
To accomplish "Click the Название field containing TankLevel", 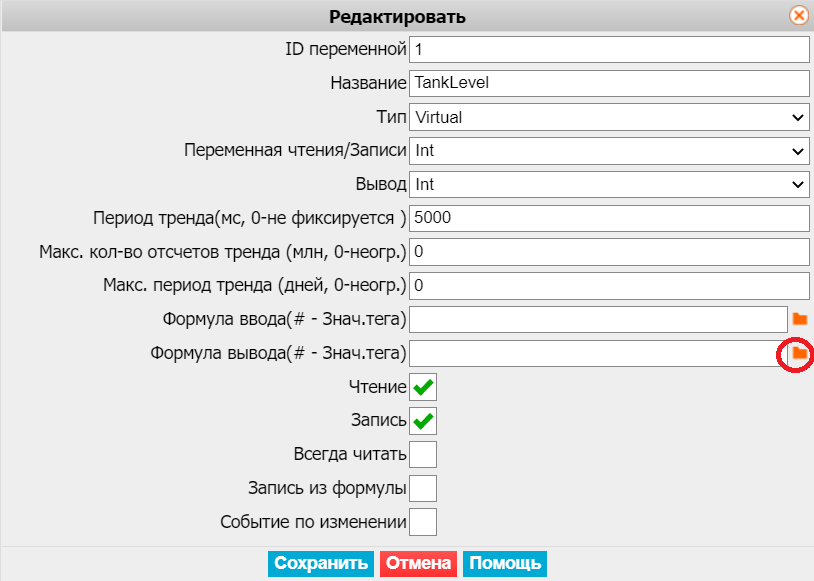I will click(x=609, y=83).
